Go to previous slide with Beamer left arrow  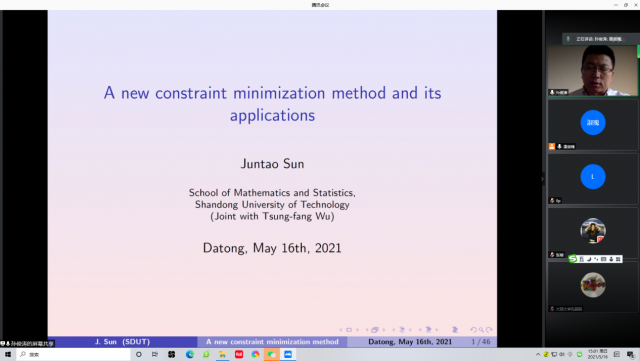click(x=341, y=330)
